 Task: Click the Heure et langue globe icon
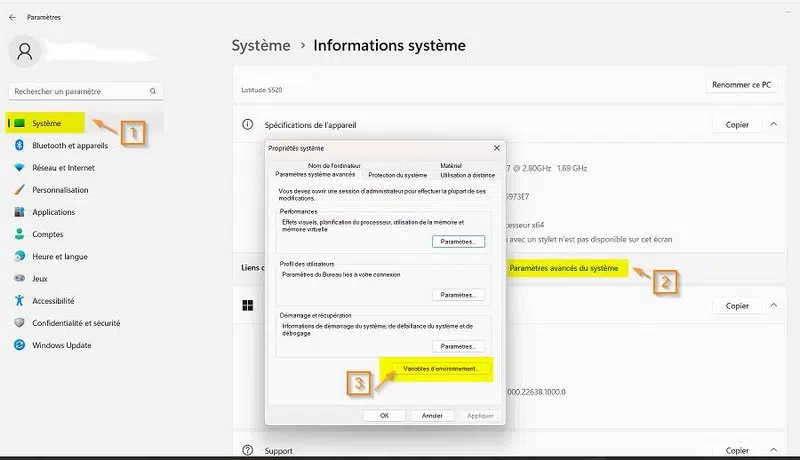point(19,257)
